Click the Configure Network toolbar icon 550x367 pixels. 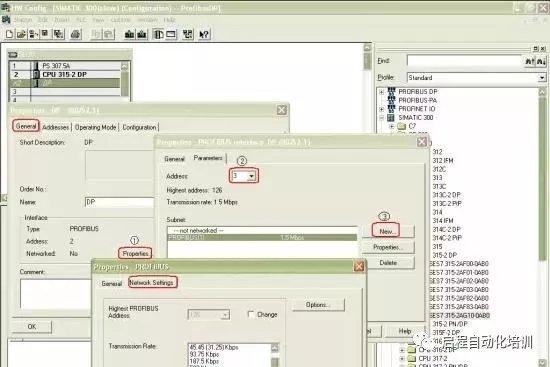point(188,34)
